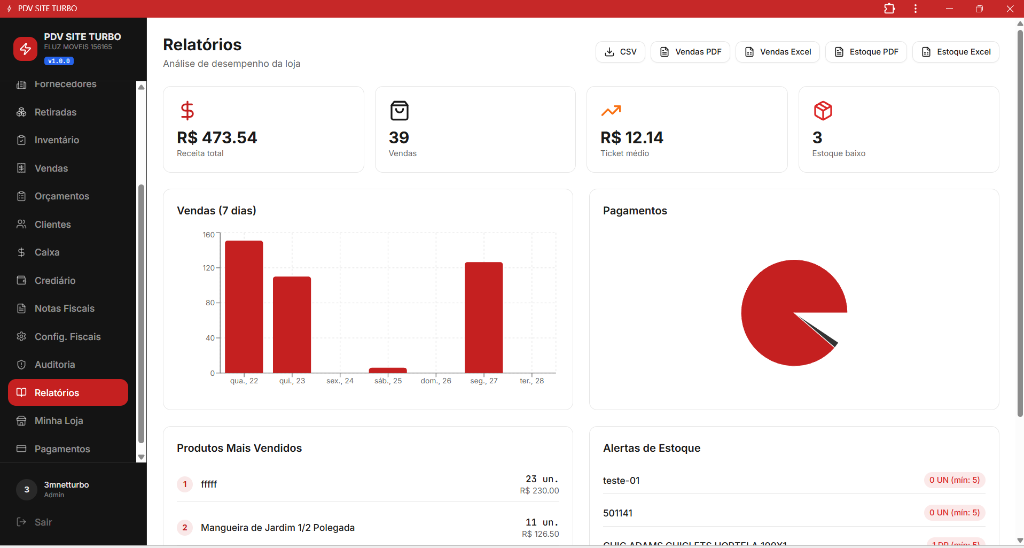
Task: Click user avatar circle showing 3
Action: (26, 490)
